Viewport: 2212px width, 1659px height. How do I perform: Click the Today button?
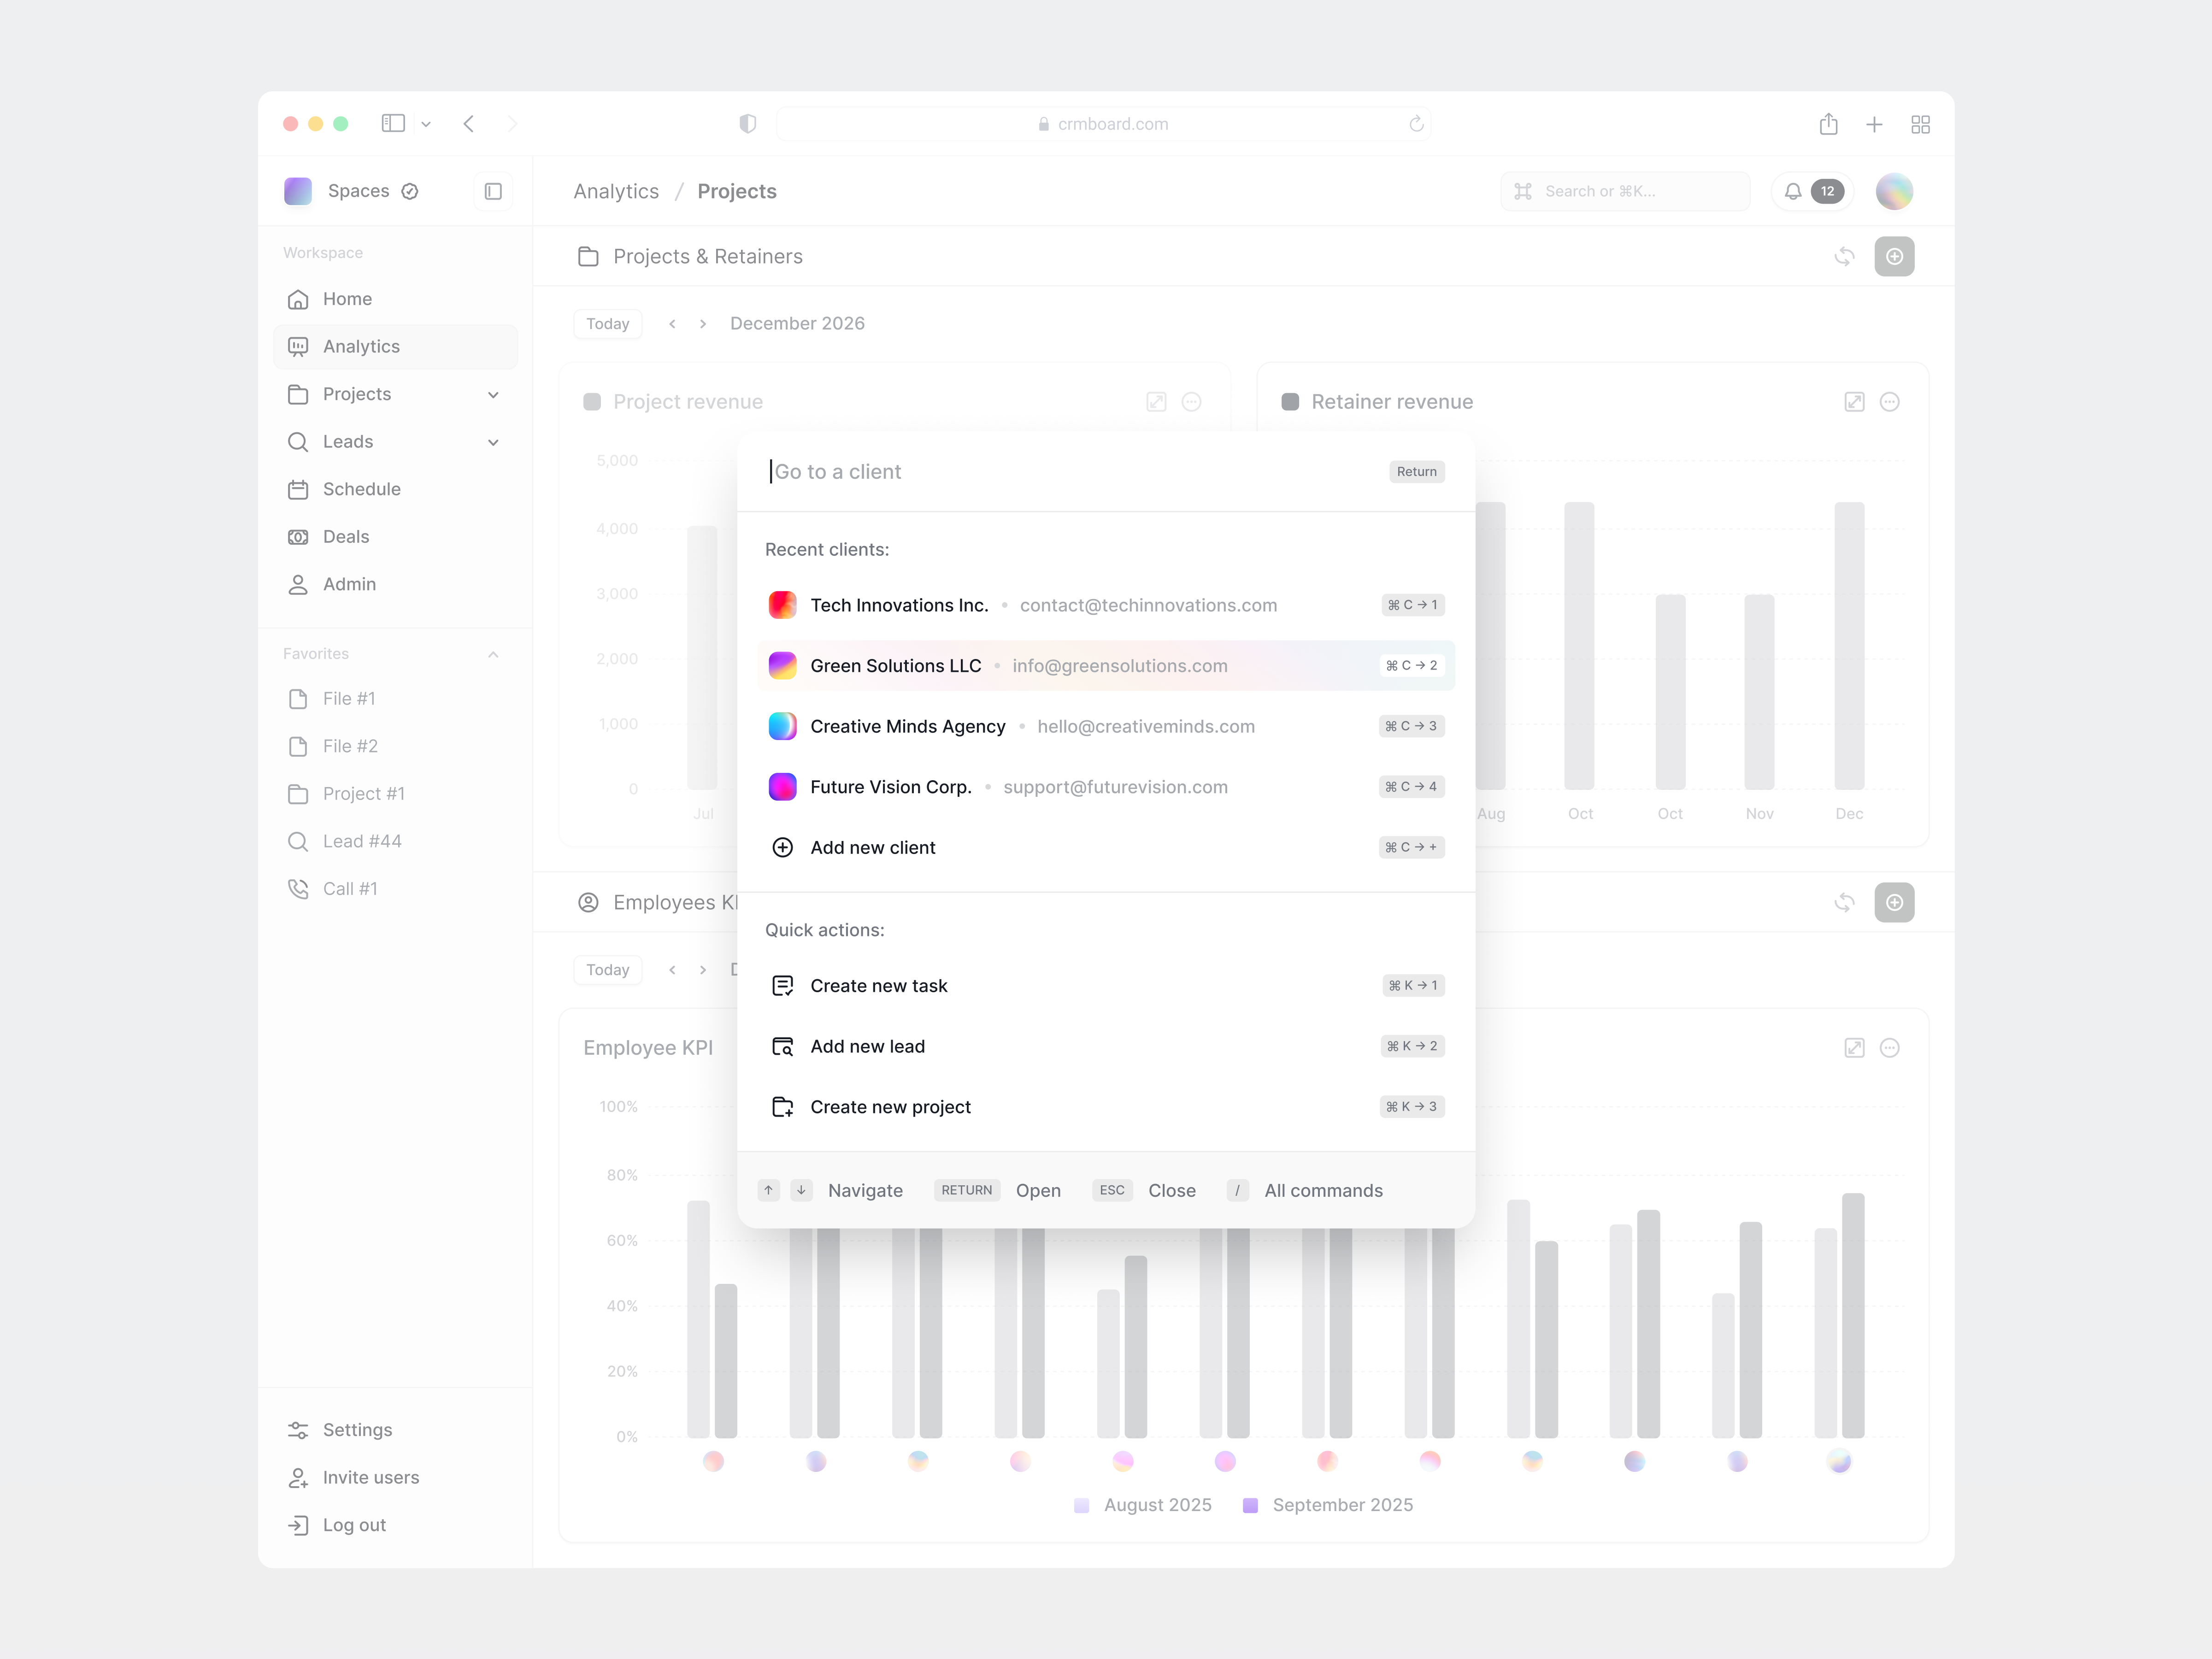coord(607,323)
